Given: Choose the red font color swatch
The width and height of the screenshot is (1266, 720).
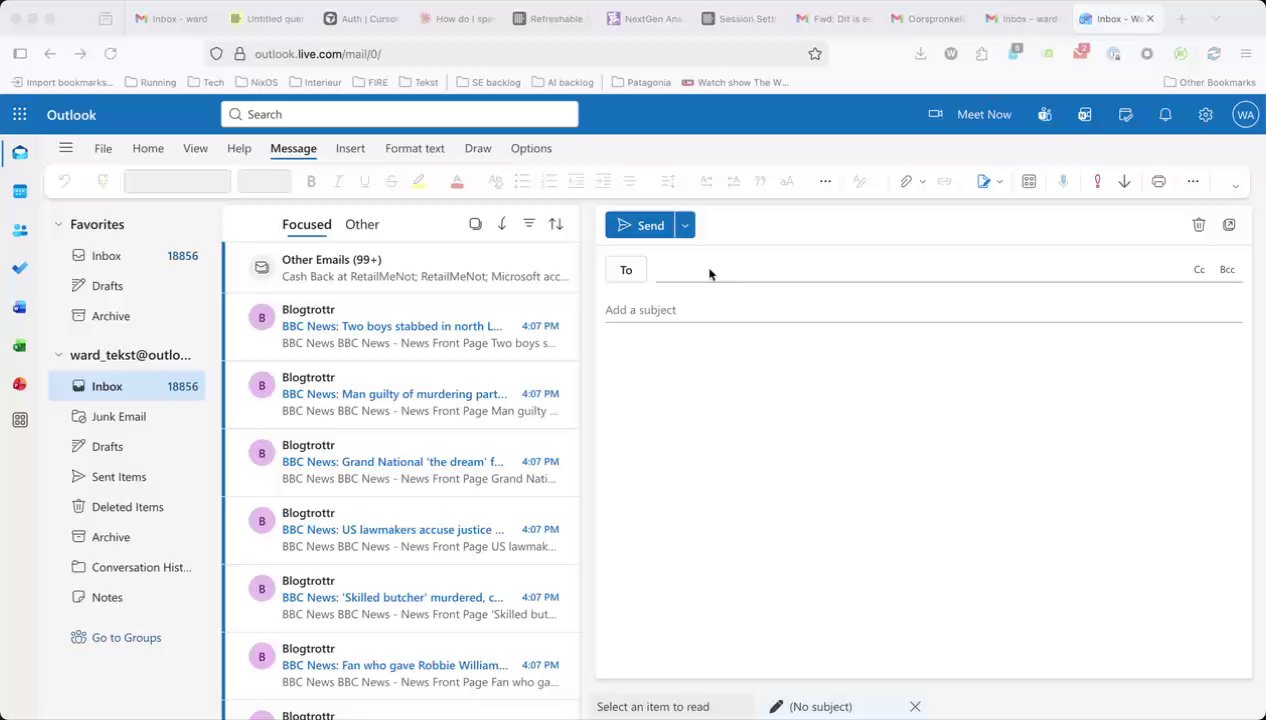Looking at the screenshot, I should 457,181.
